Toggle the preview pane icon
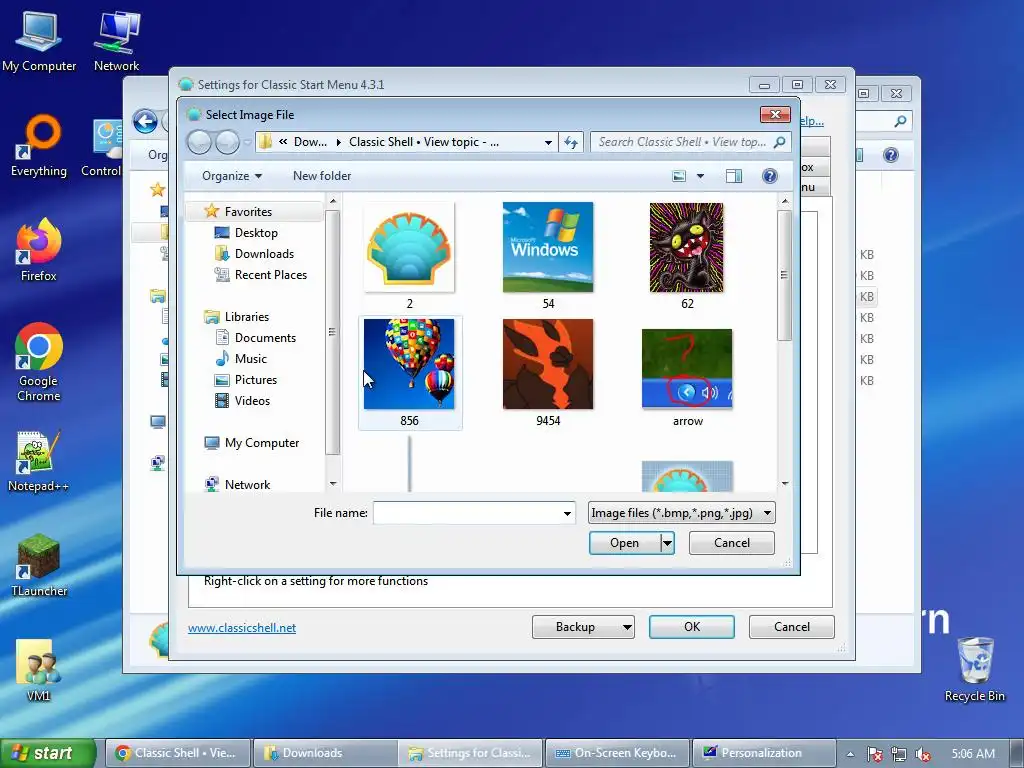This screenshot has height=768, width=1024. click(733, 176)
